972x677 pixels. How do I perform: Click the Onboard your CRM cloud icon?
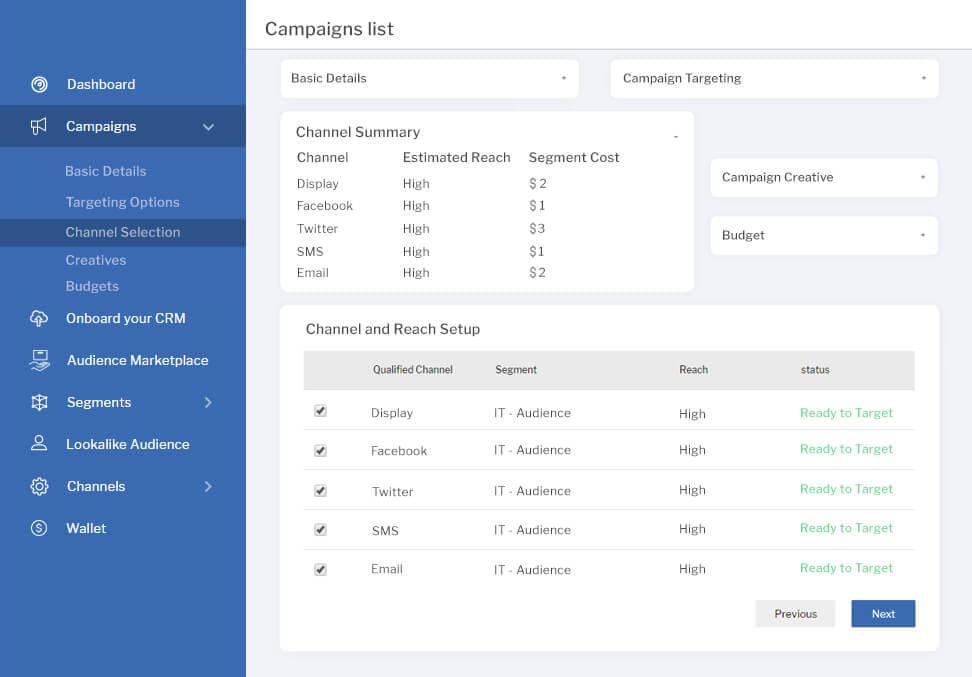click(x=38, y=318)
